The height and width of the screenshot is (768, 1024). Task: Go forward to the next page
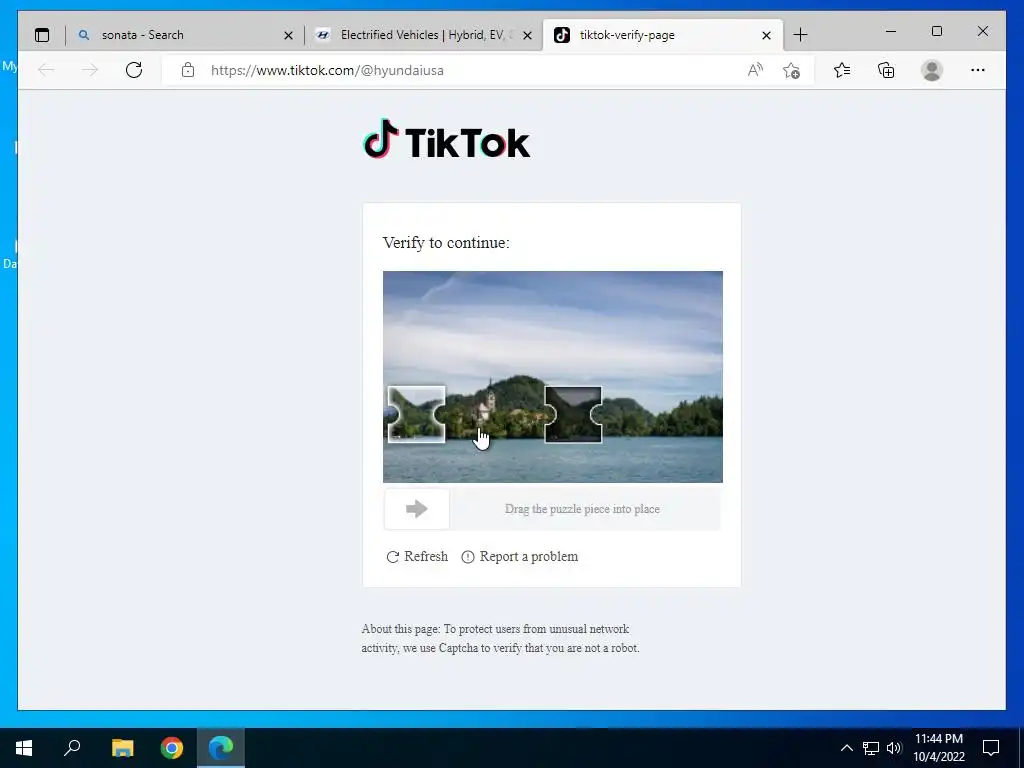tap(89, 70)
